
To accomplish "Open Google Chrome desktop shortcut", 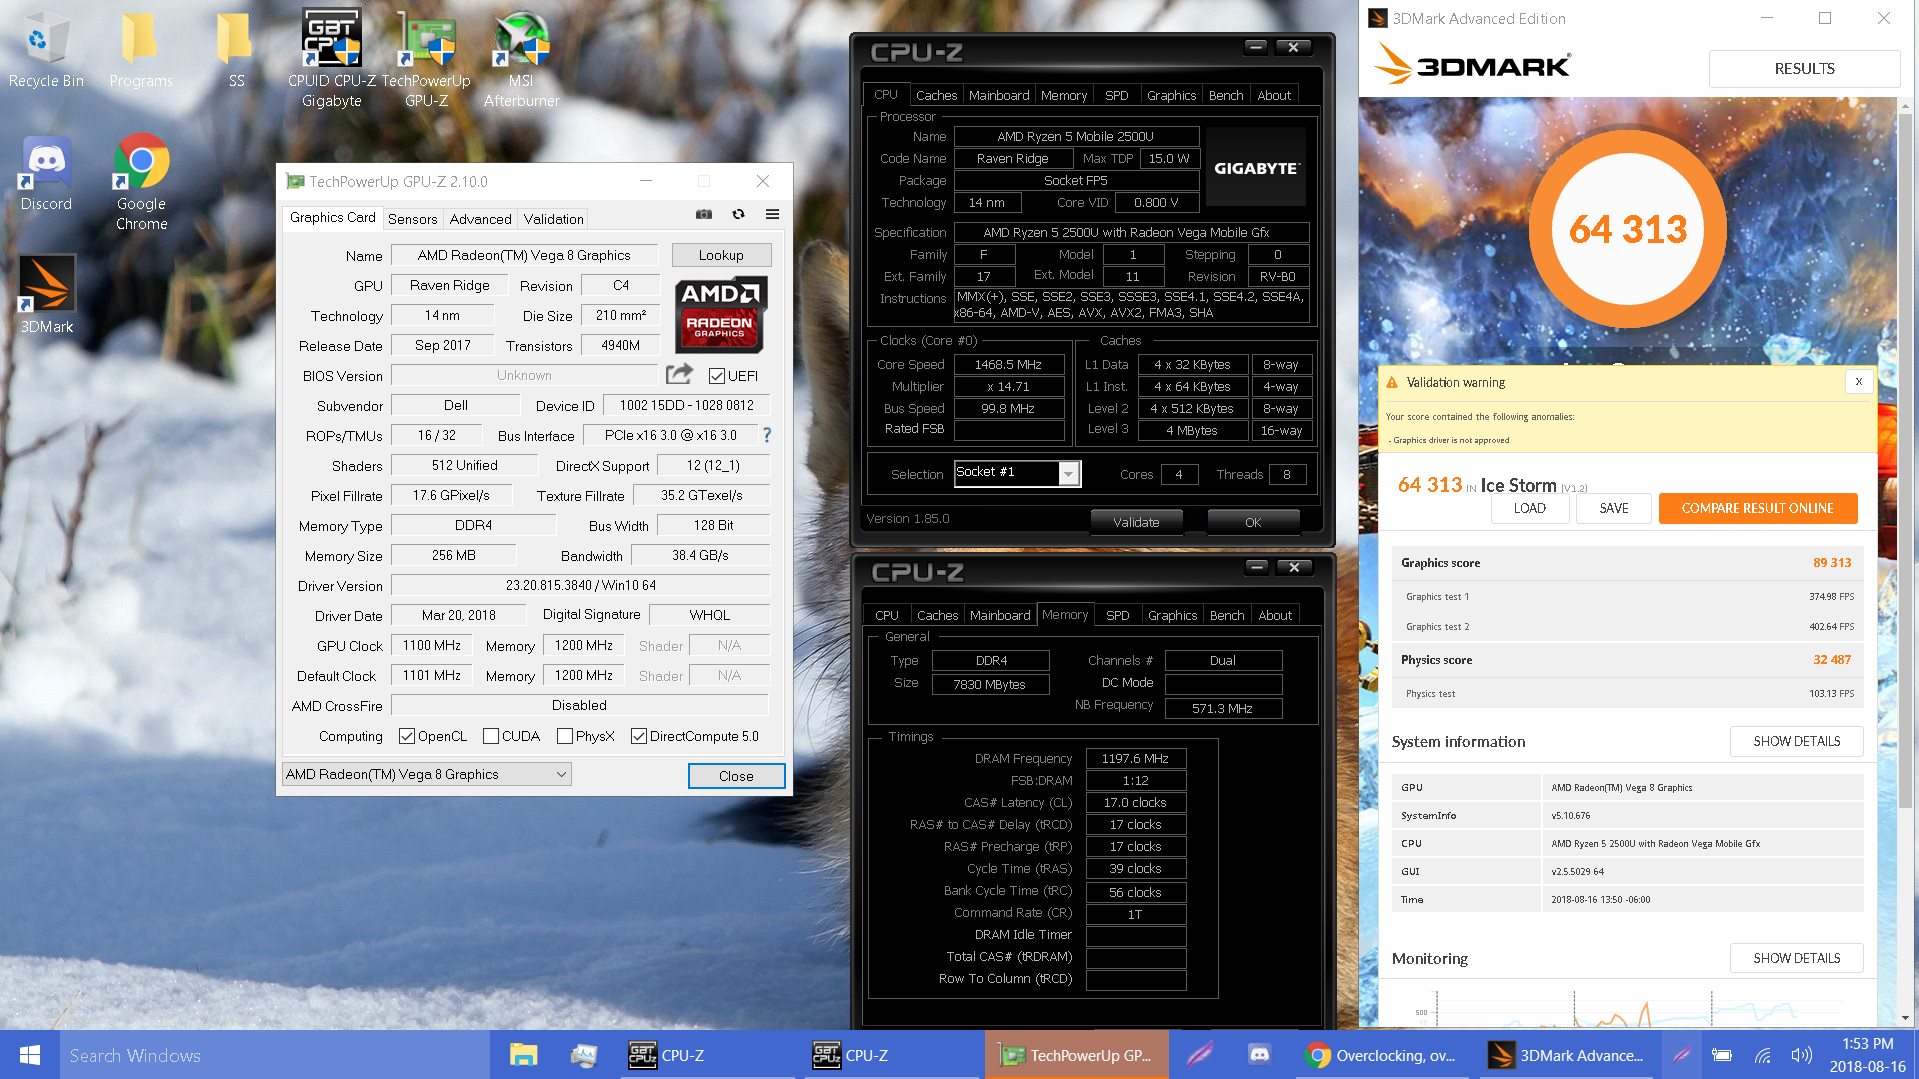I will pyautogui.click(x=141, y=182).
